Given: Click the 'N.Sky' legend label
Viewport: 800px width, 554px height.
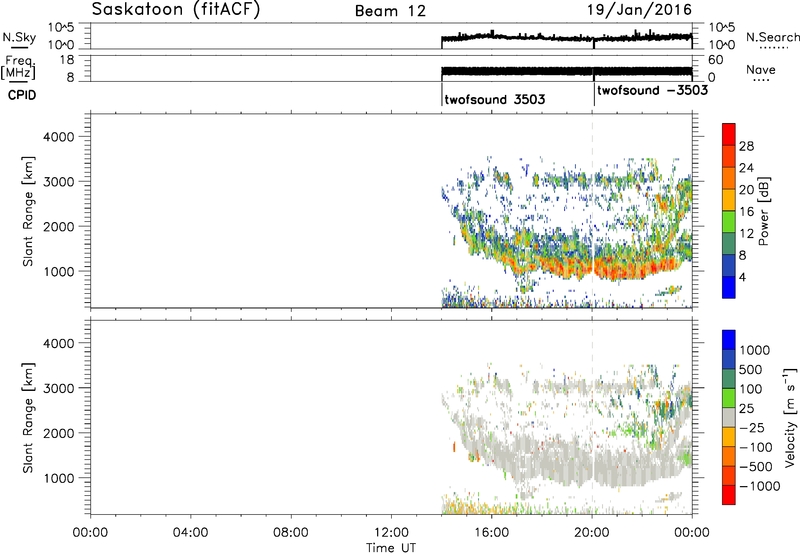Looking at the screenshot, I should coord(19,37).
